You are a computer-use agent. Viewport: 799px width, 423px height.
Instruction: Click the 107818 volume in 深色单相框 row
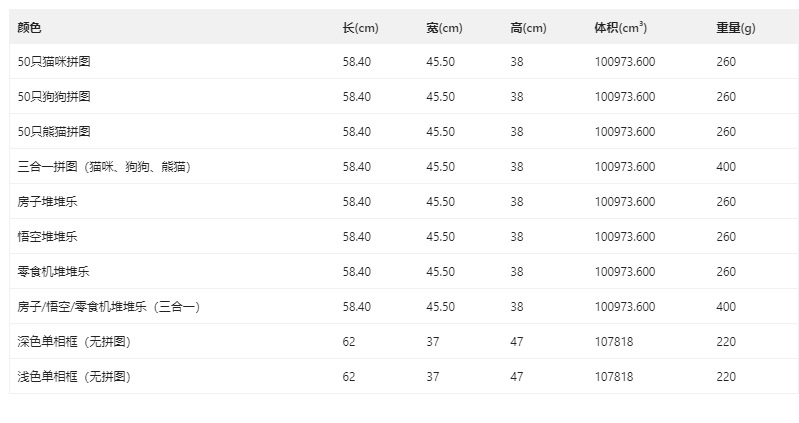click(x=614, y=342)
